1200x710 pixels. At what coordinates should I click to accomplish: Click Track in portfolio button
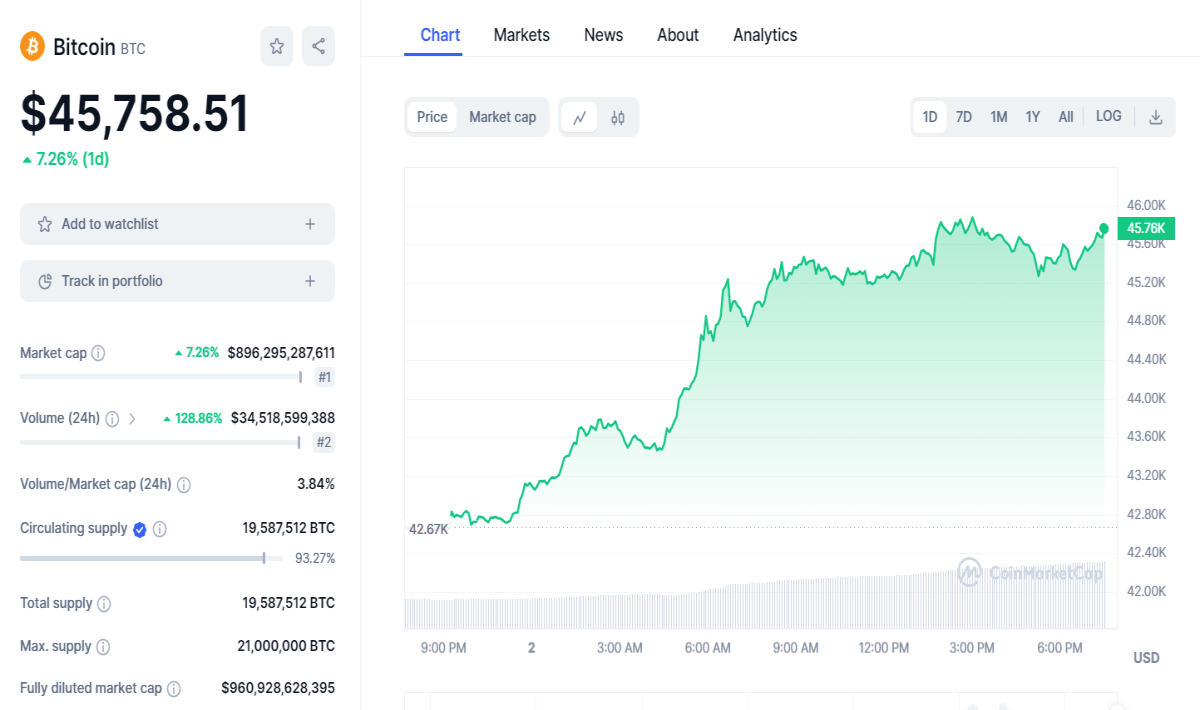pos(177,281)
